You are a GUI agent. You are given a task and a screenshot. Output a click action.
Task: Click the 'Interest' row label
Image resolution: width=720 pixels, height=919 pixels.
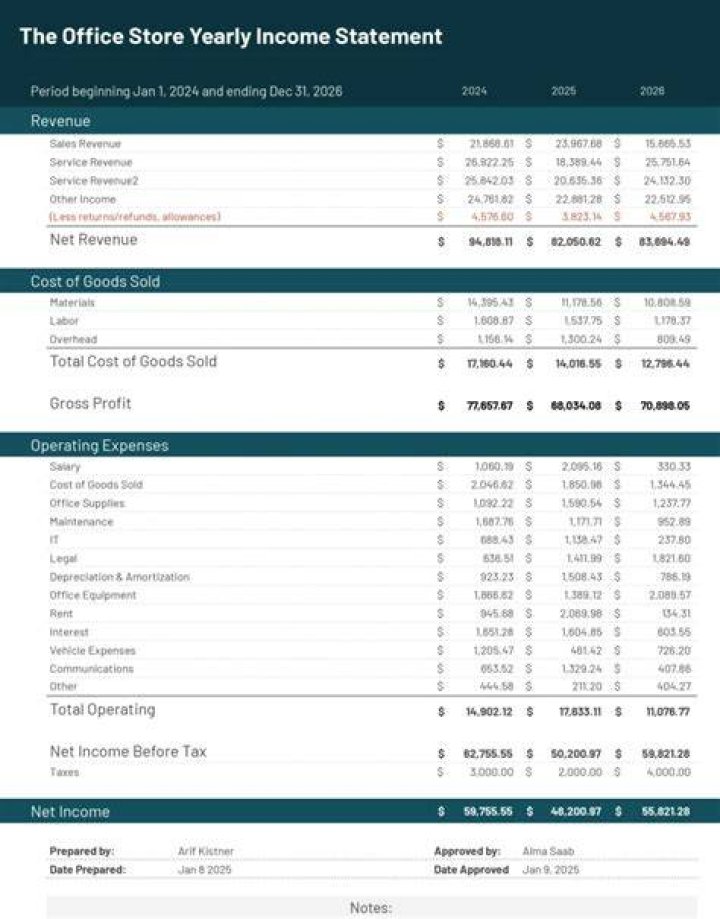tap(69, 632)
